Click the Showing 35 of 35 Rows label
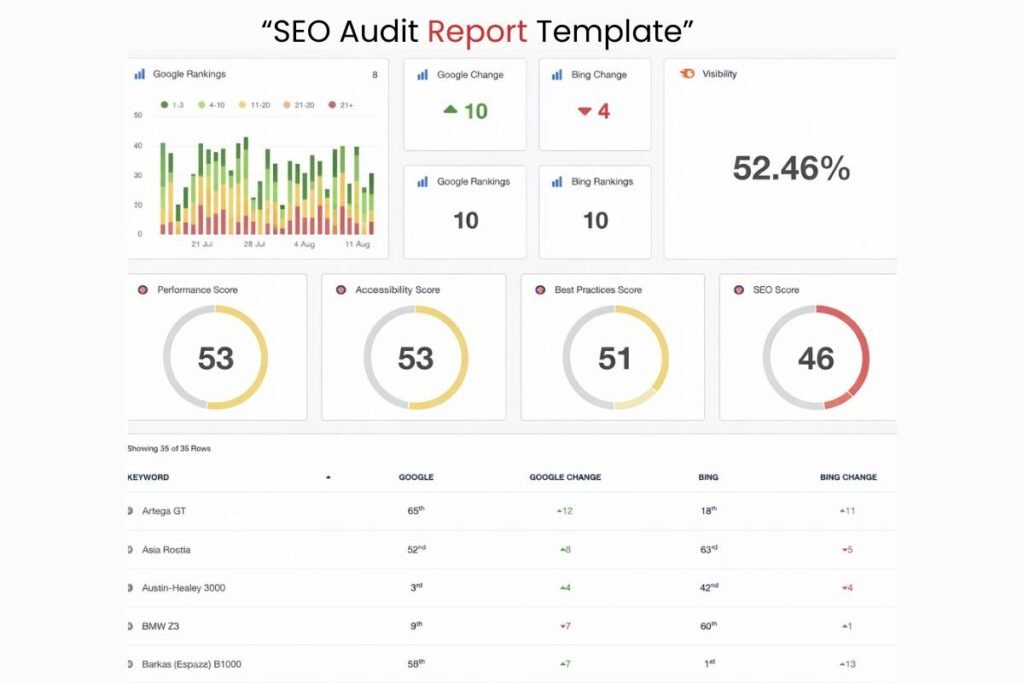 (170, 450)
